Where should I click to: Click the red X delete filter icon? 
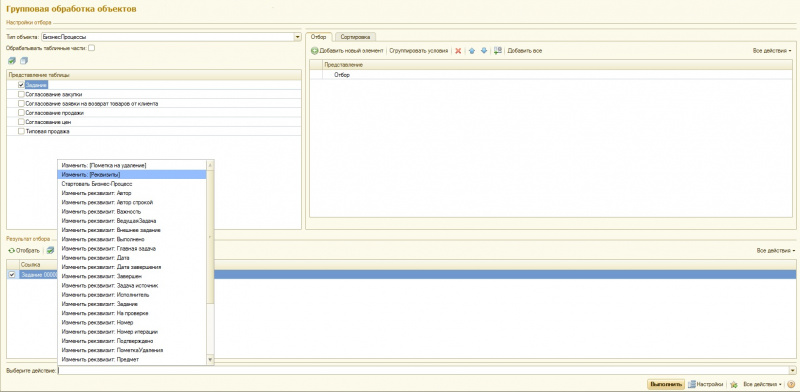tap(458, 51)
